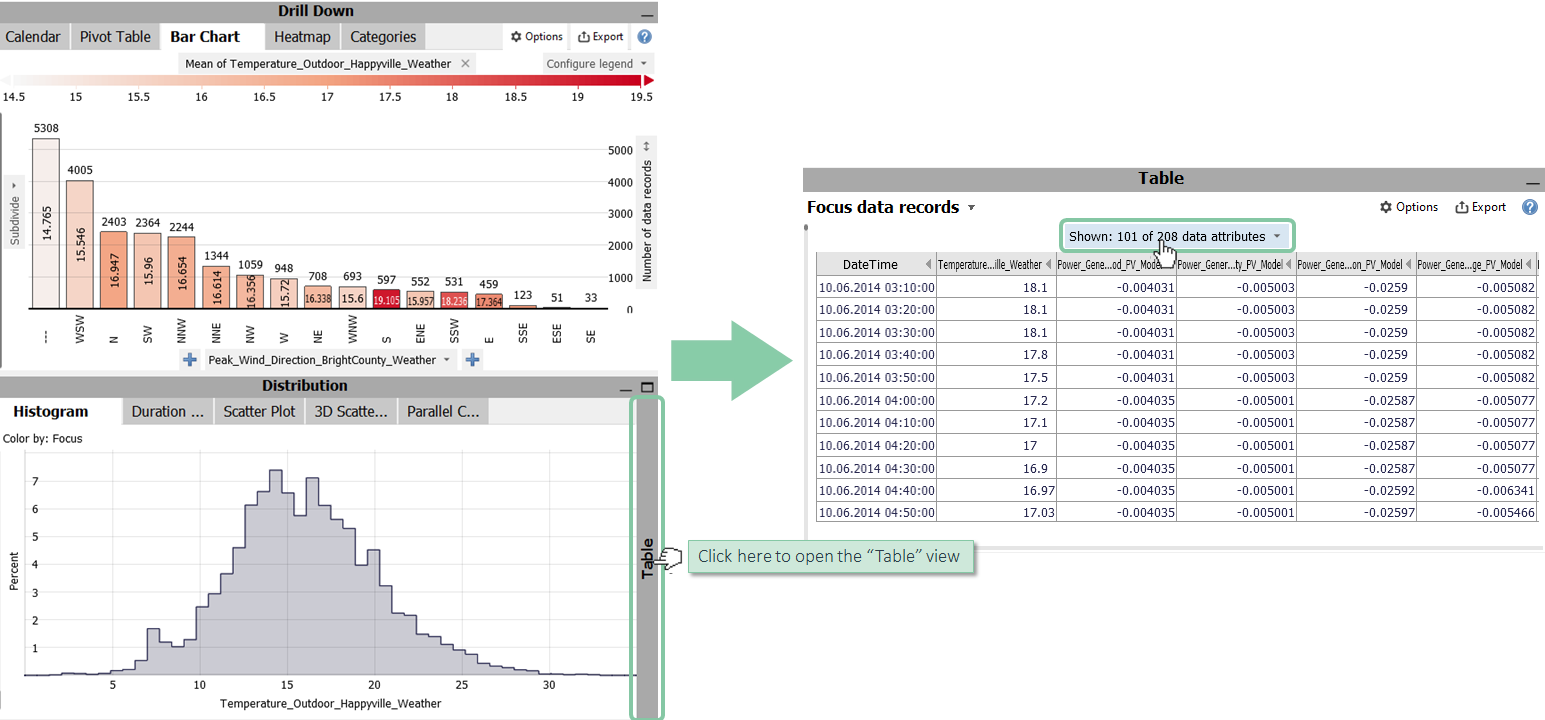Open the Configure legend dropdown
The height and width of the screenshot is (720, 1545).
tap(596, 63)
